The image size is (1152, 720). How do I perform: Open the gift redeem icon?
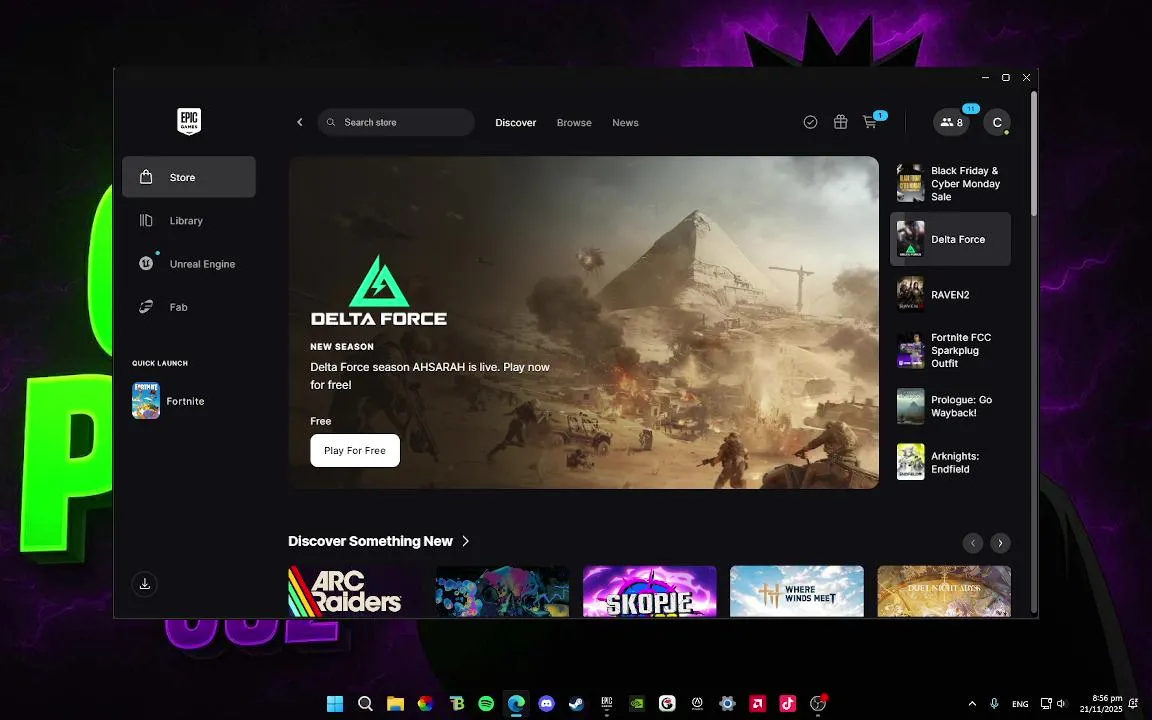coord(840,122)
